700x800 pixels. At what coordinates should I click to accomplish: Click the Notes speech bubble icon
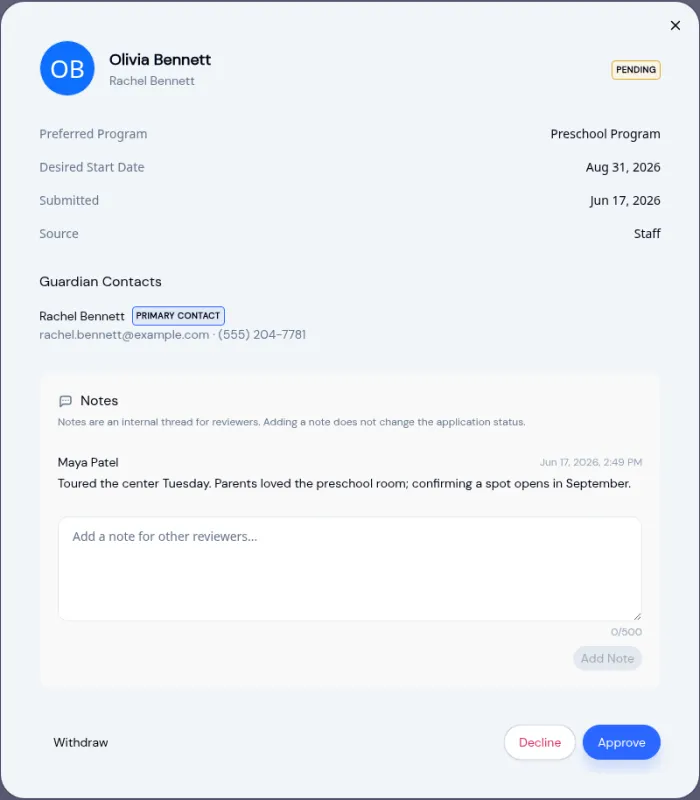pyautogui.click(x=65, y=401)
